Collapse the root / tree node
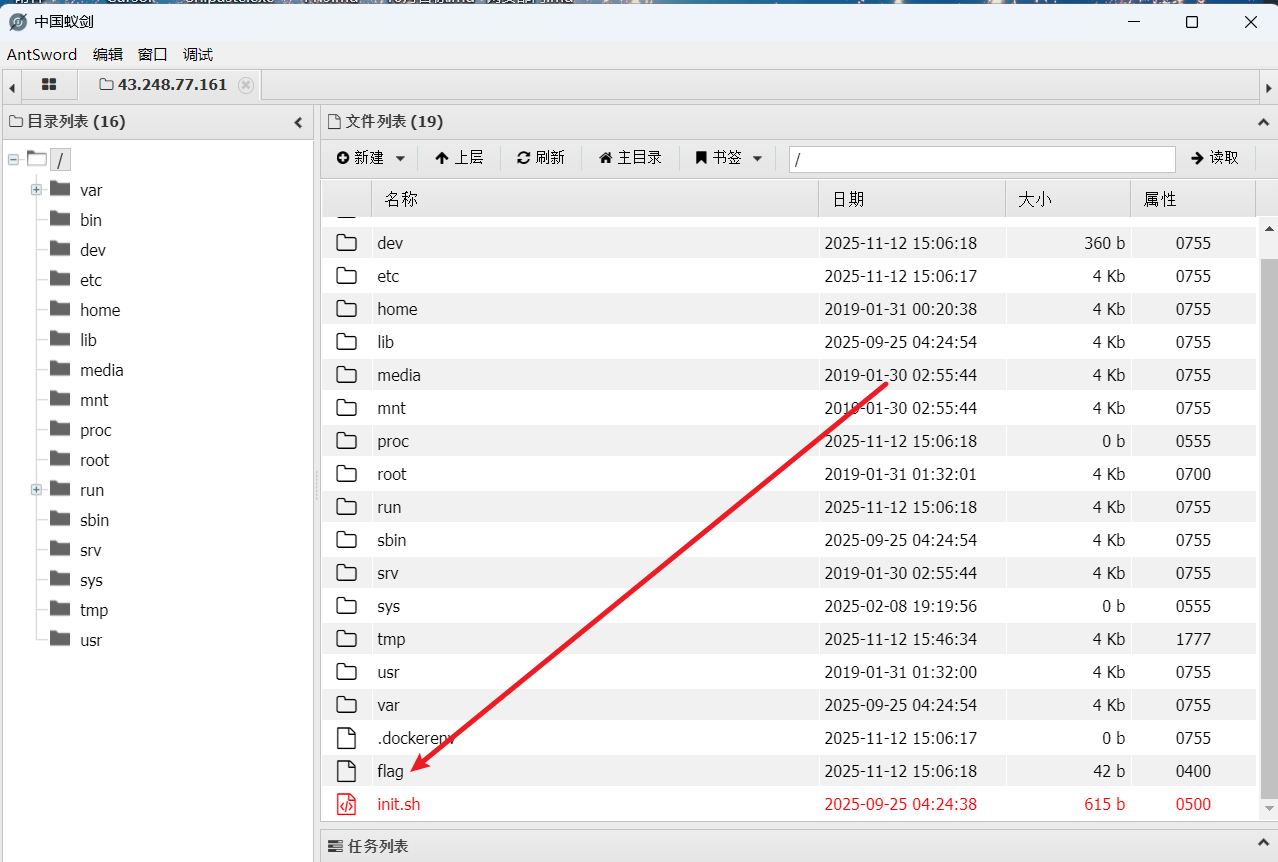This screenshot has height=862, width=1278. coord(13,159)
